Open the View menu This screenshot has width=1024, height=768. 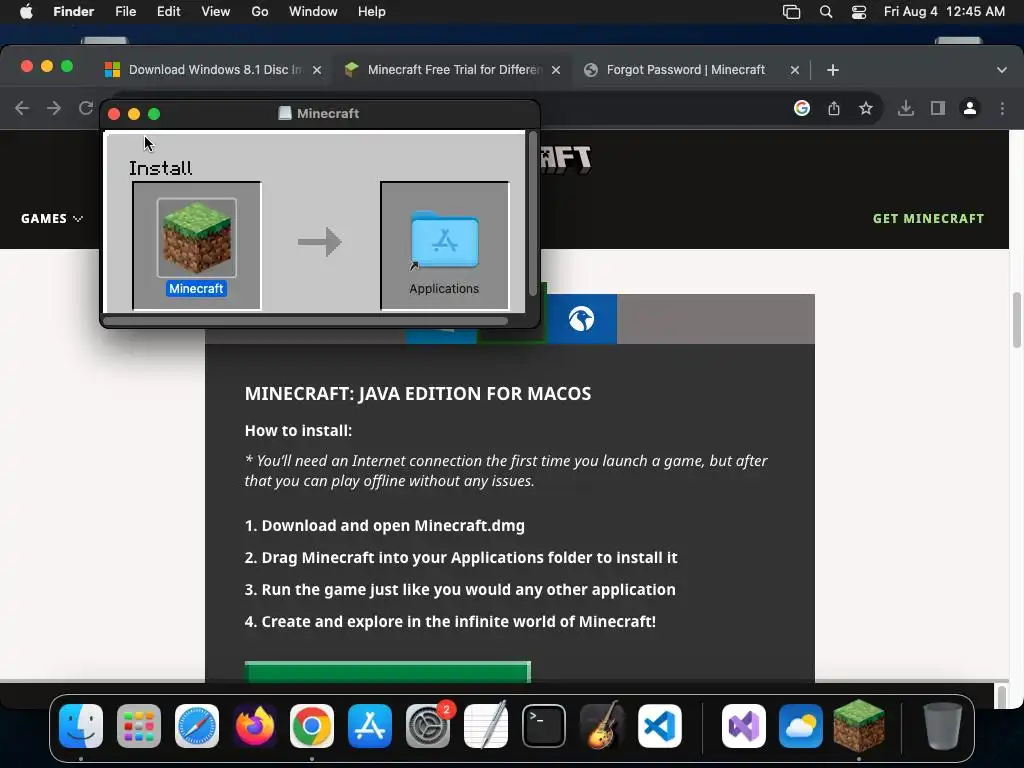pyautogui.click(x=216, y=12)
